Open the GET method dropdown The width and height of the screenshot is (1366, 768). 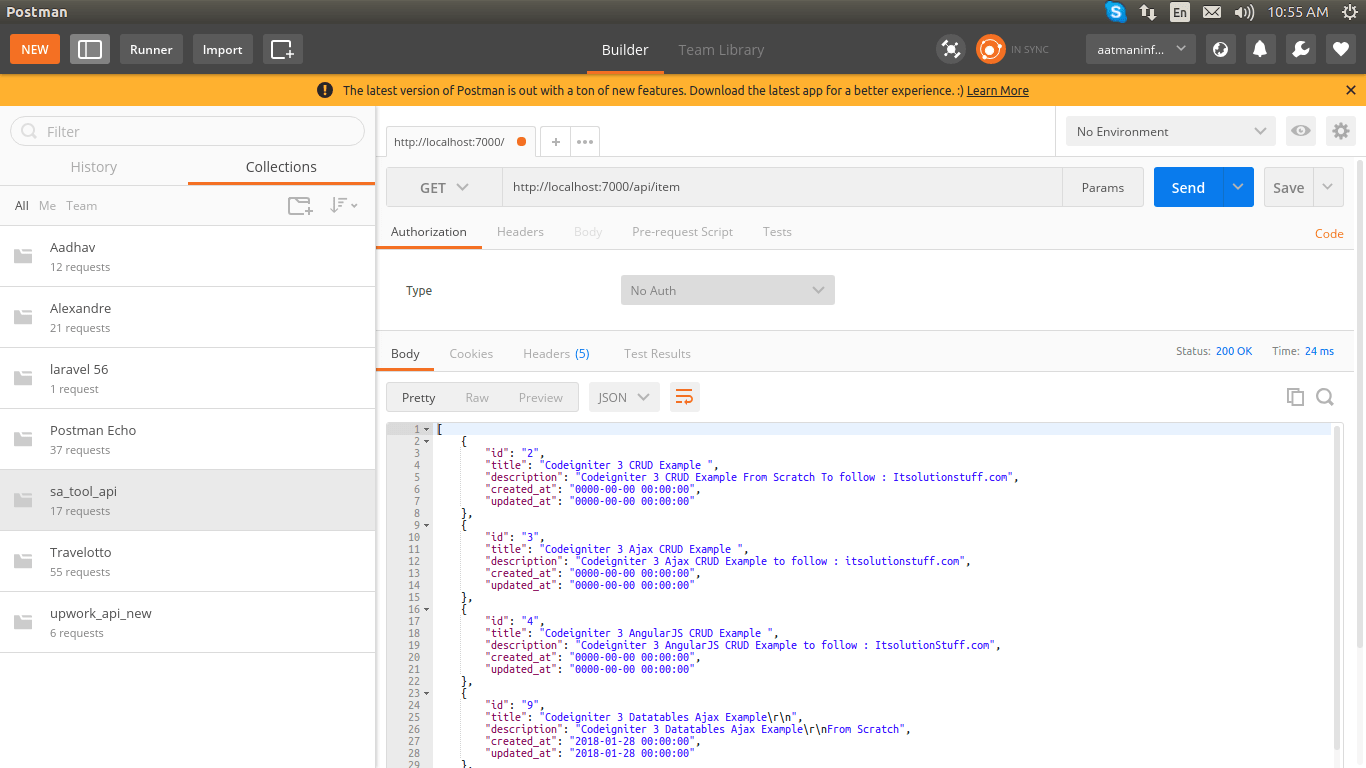[x=445, y=187]
